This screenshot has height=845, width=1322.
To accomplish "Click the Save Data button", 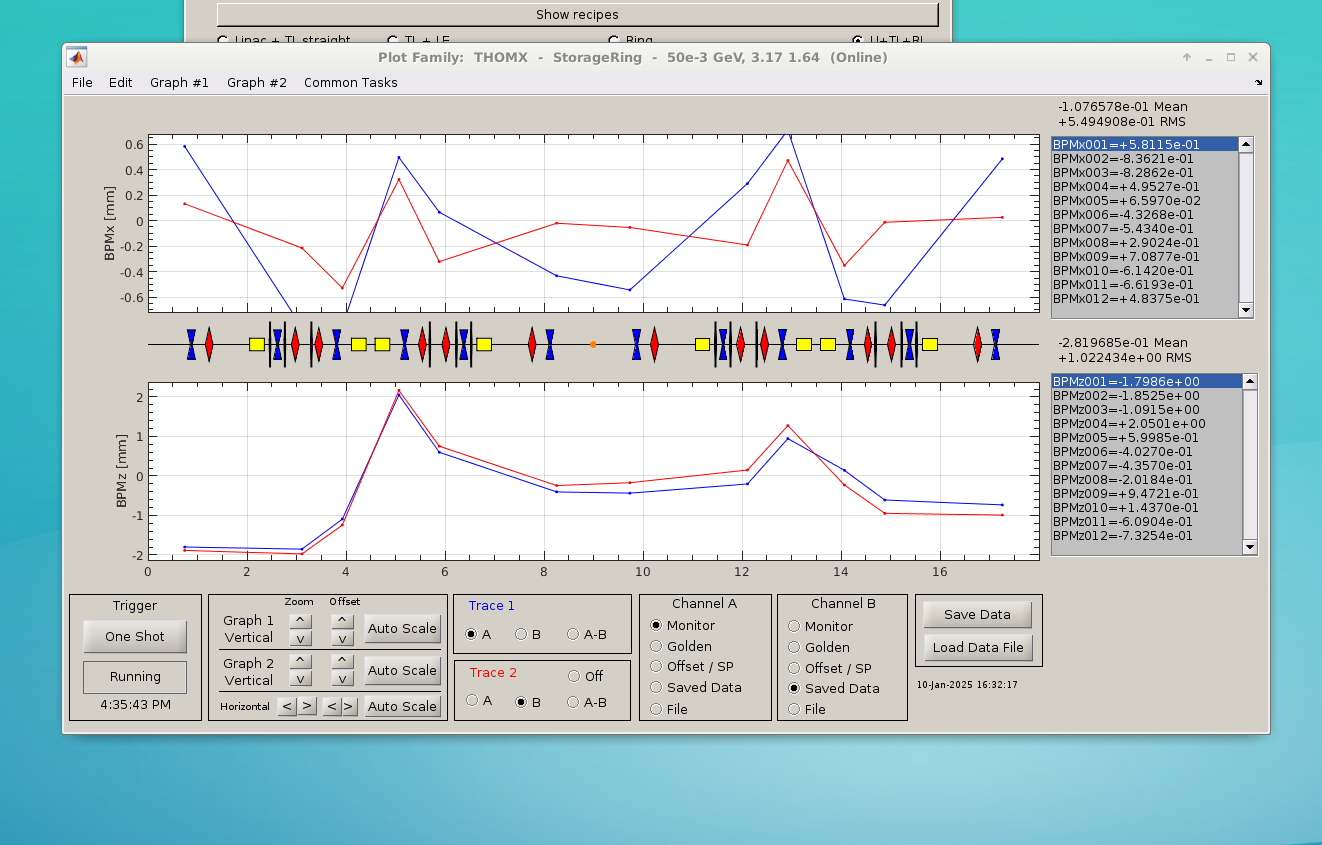I will click(x=977, y=614).
